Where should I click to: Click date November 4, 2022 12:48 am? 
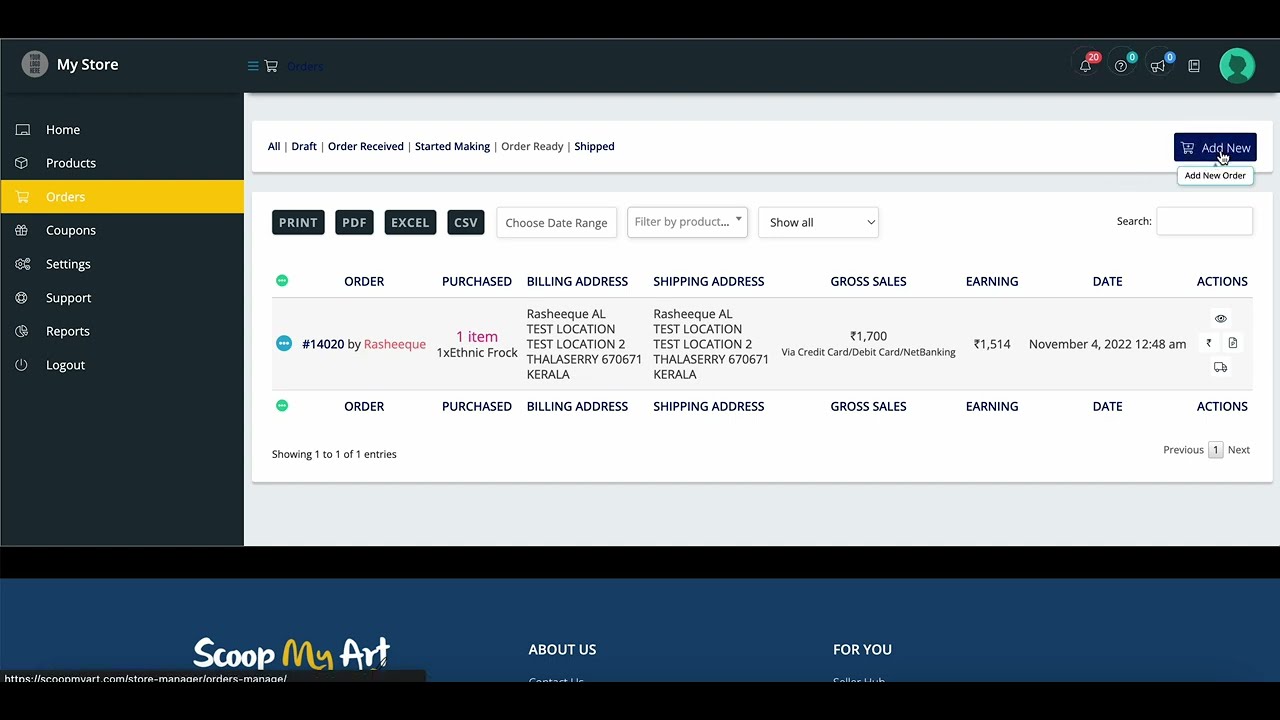click(1107, 344)
